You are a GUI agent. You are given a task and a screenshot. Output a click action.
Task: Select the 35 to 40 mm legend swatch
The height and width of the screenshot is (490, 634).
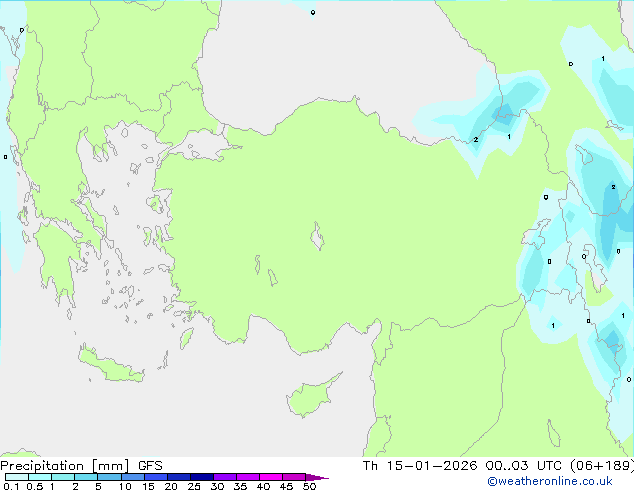click(247, 477)
